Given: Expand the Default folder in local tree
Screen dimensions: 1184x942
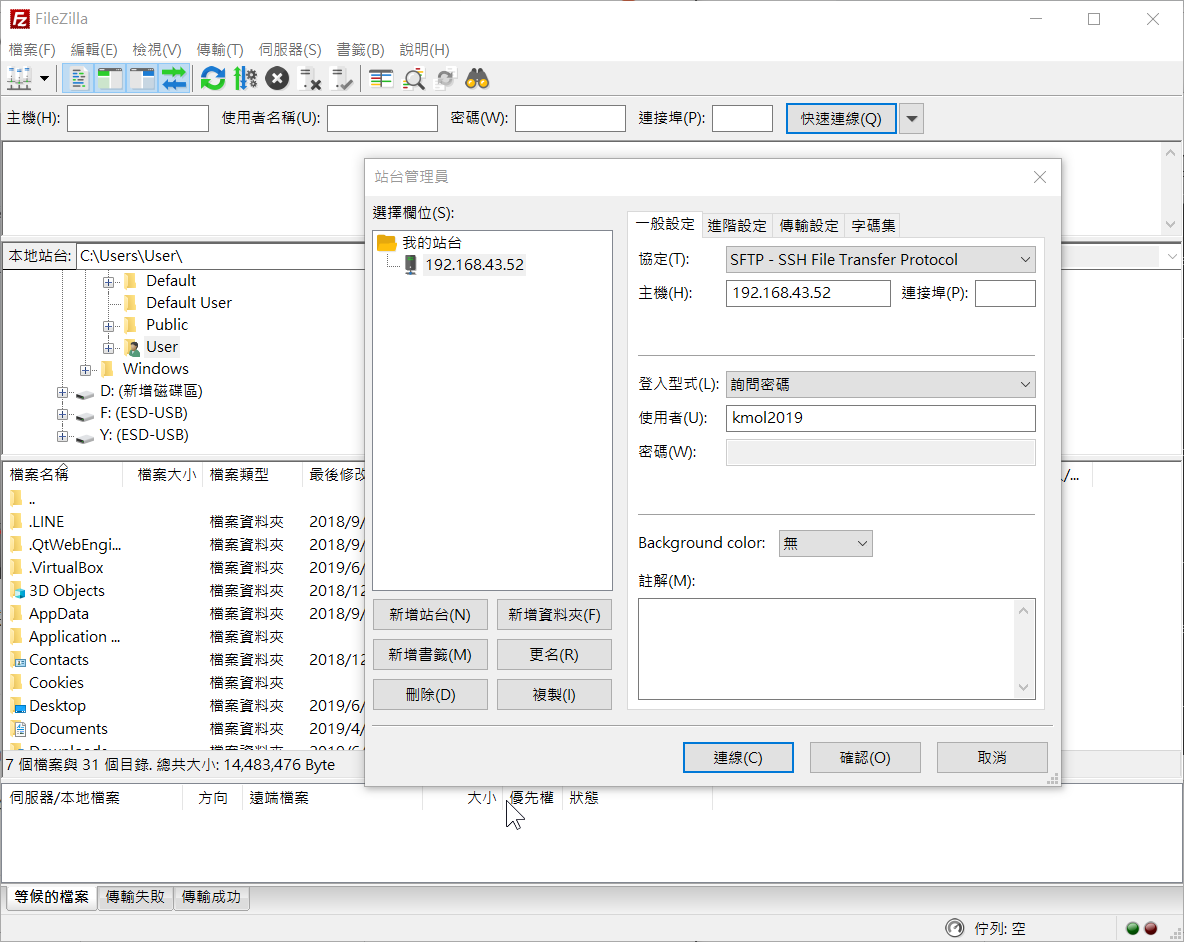Looking at the screenshot, I should (109, 282).
